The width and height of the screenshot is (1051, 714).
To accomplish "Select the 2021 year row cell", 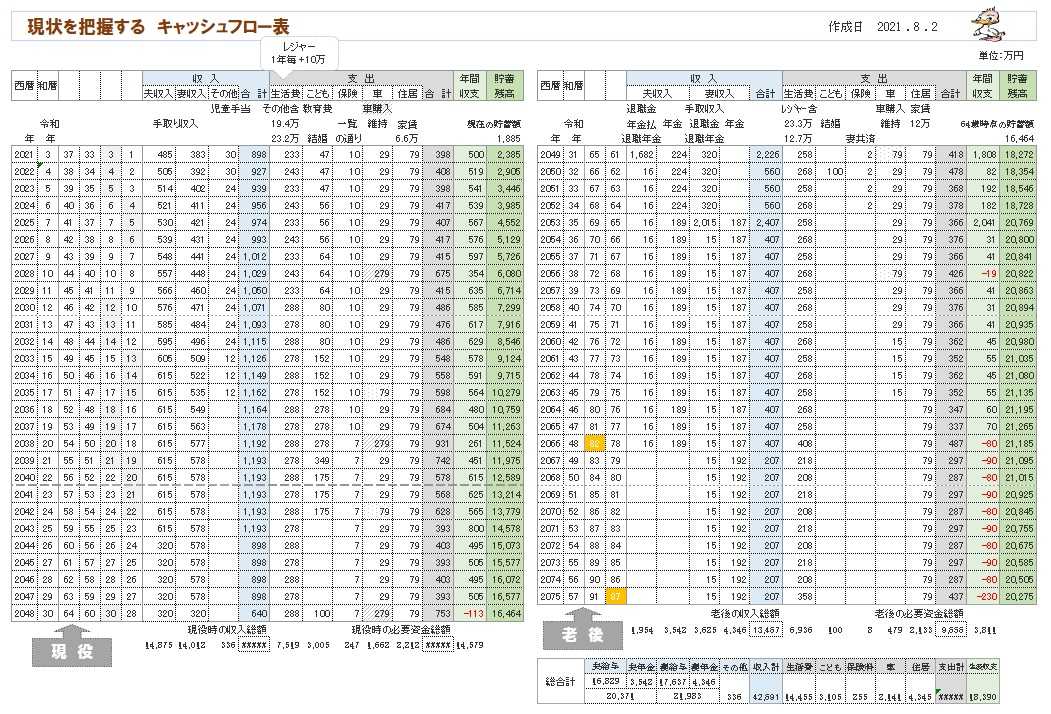I will pos(24,154).
